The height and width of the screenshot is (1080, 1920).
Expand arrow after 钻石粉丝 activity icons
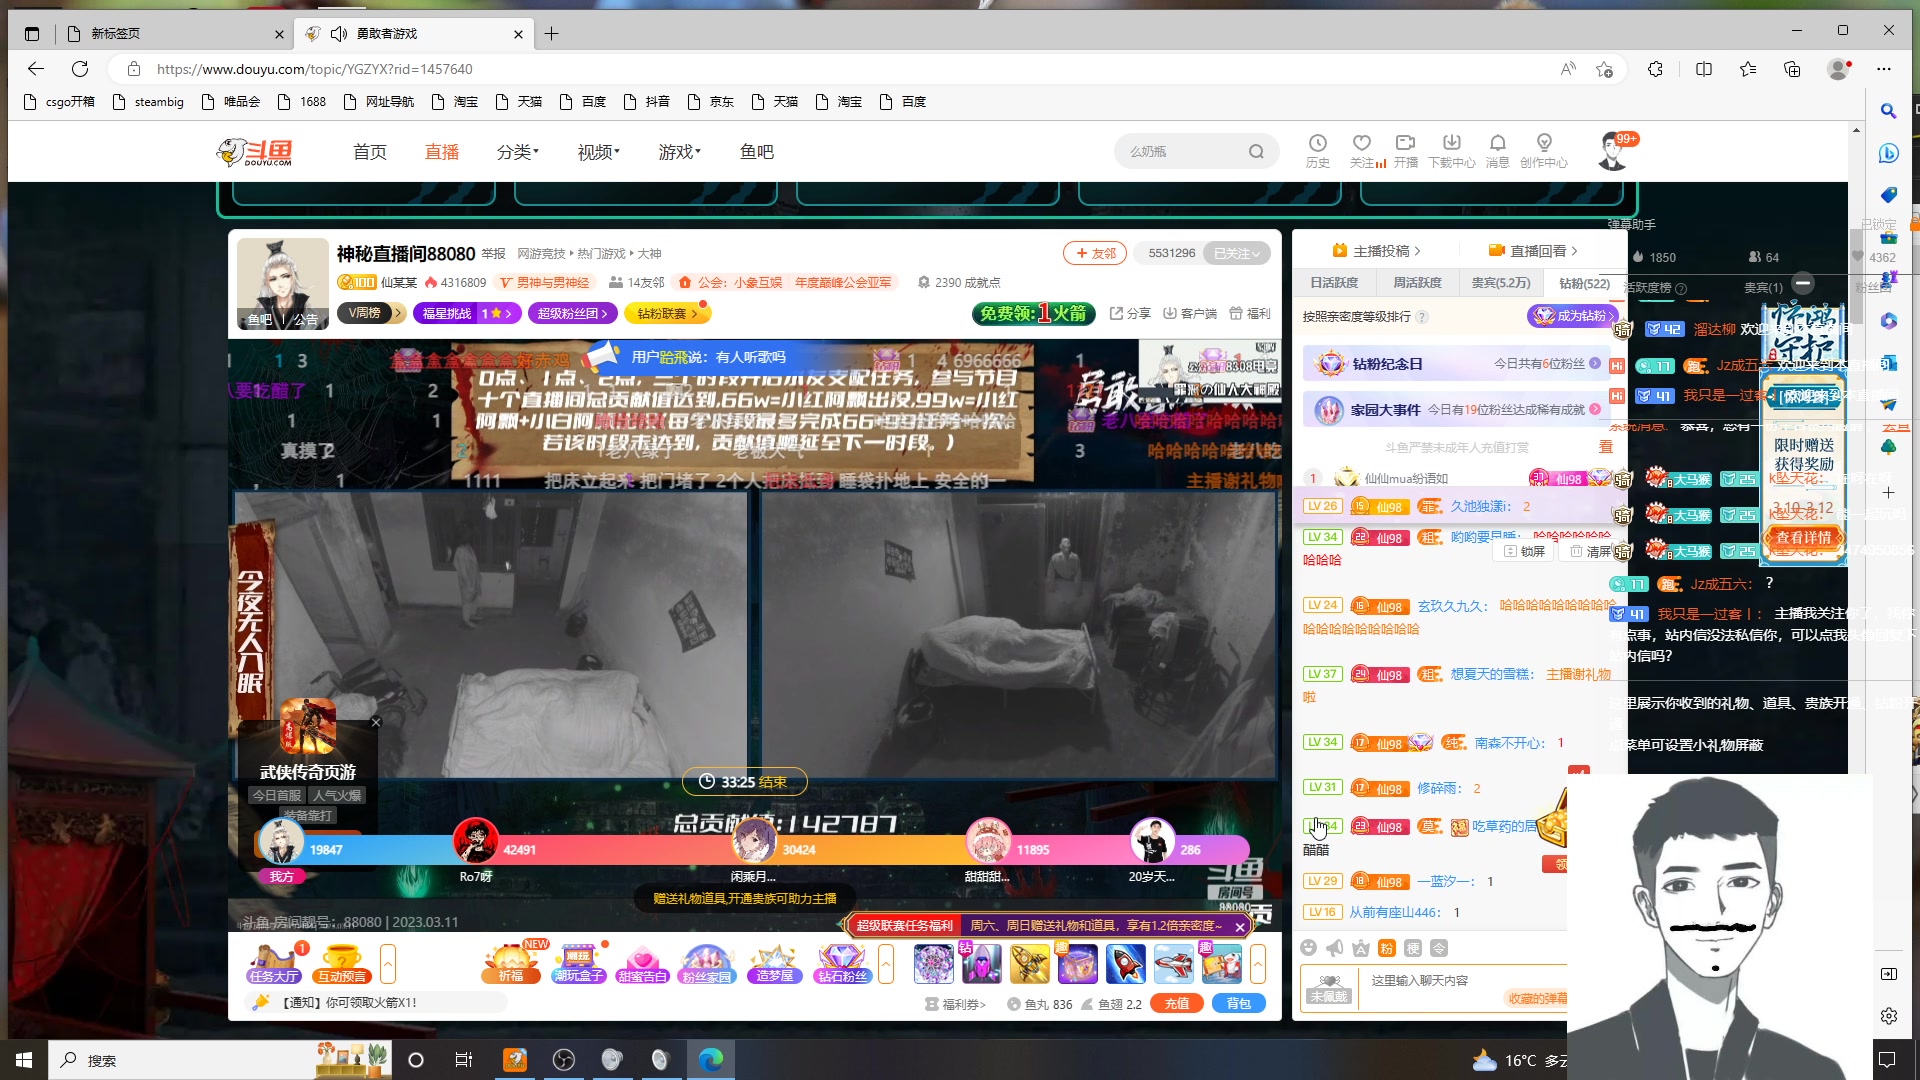point(886,964)
